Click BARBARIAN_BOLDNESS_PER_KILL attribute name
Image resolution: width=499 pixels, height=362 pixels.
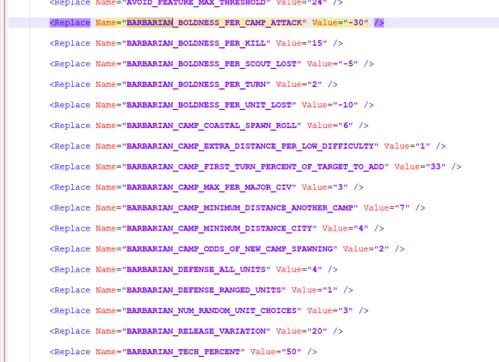click(x=196, y=43)
